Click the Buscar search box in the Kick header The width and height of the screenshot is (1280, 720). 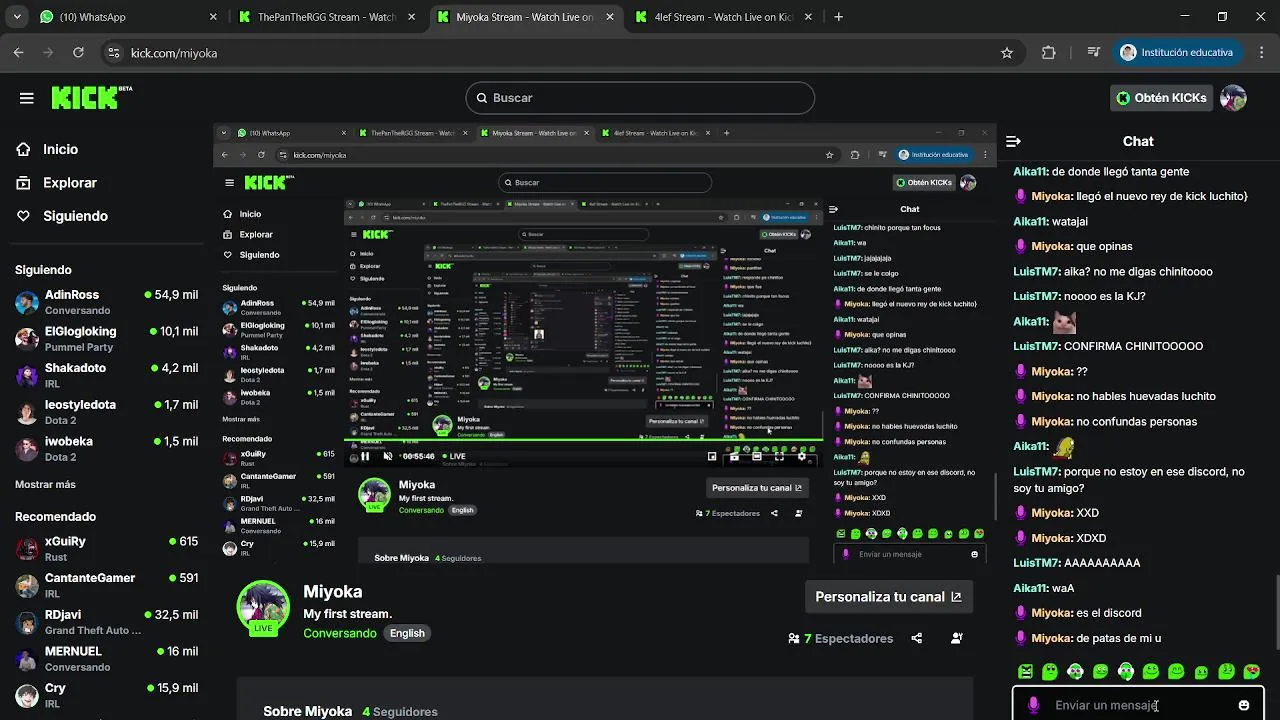pyautogui.click(x=640, y=98)
